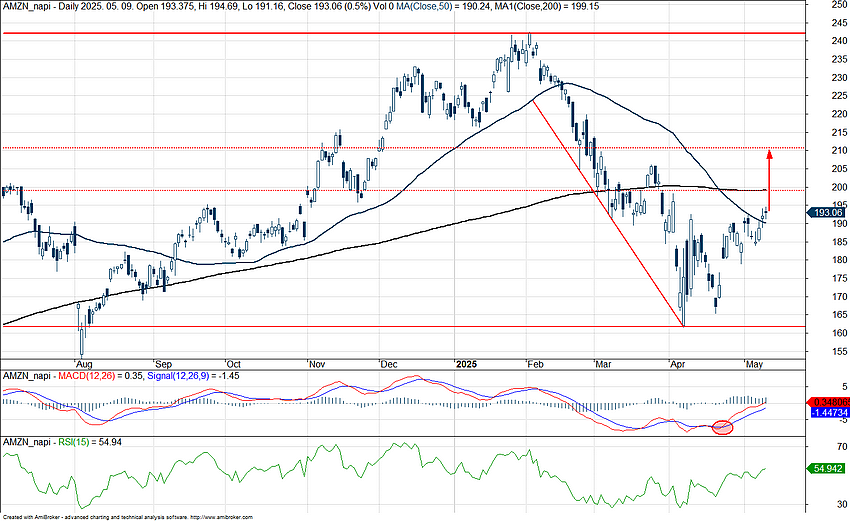Click the blue -1.44734 signal value tag
Image resolution: width=850 pixels, height=521 pixels.
pos(830,413)
